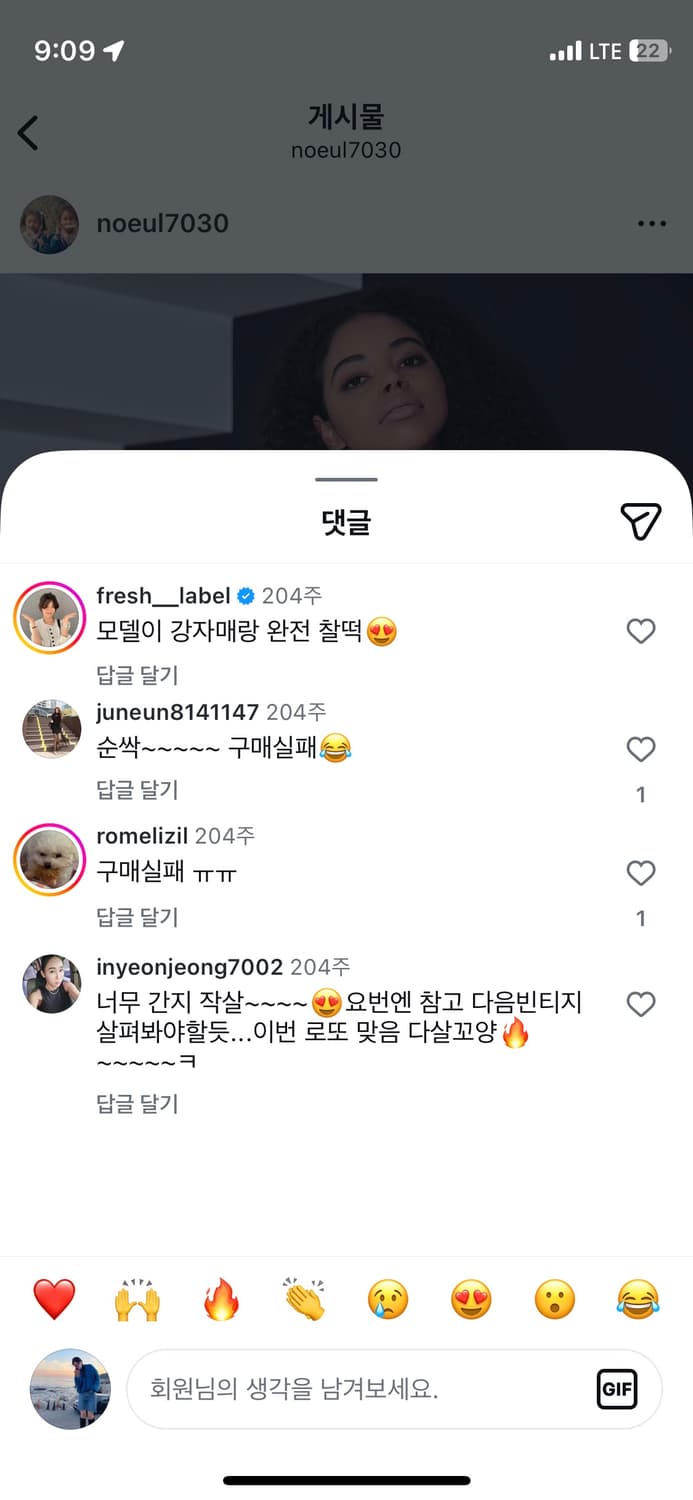Like romelizil's comment with the heart
The width and height of the screenshot is (693, 1500).
point(641,872)
